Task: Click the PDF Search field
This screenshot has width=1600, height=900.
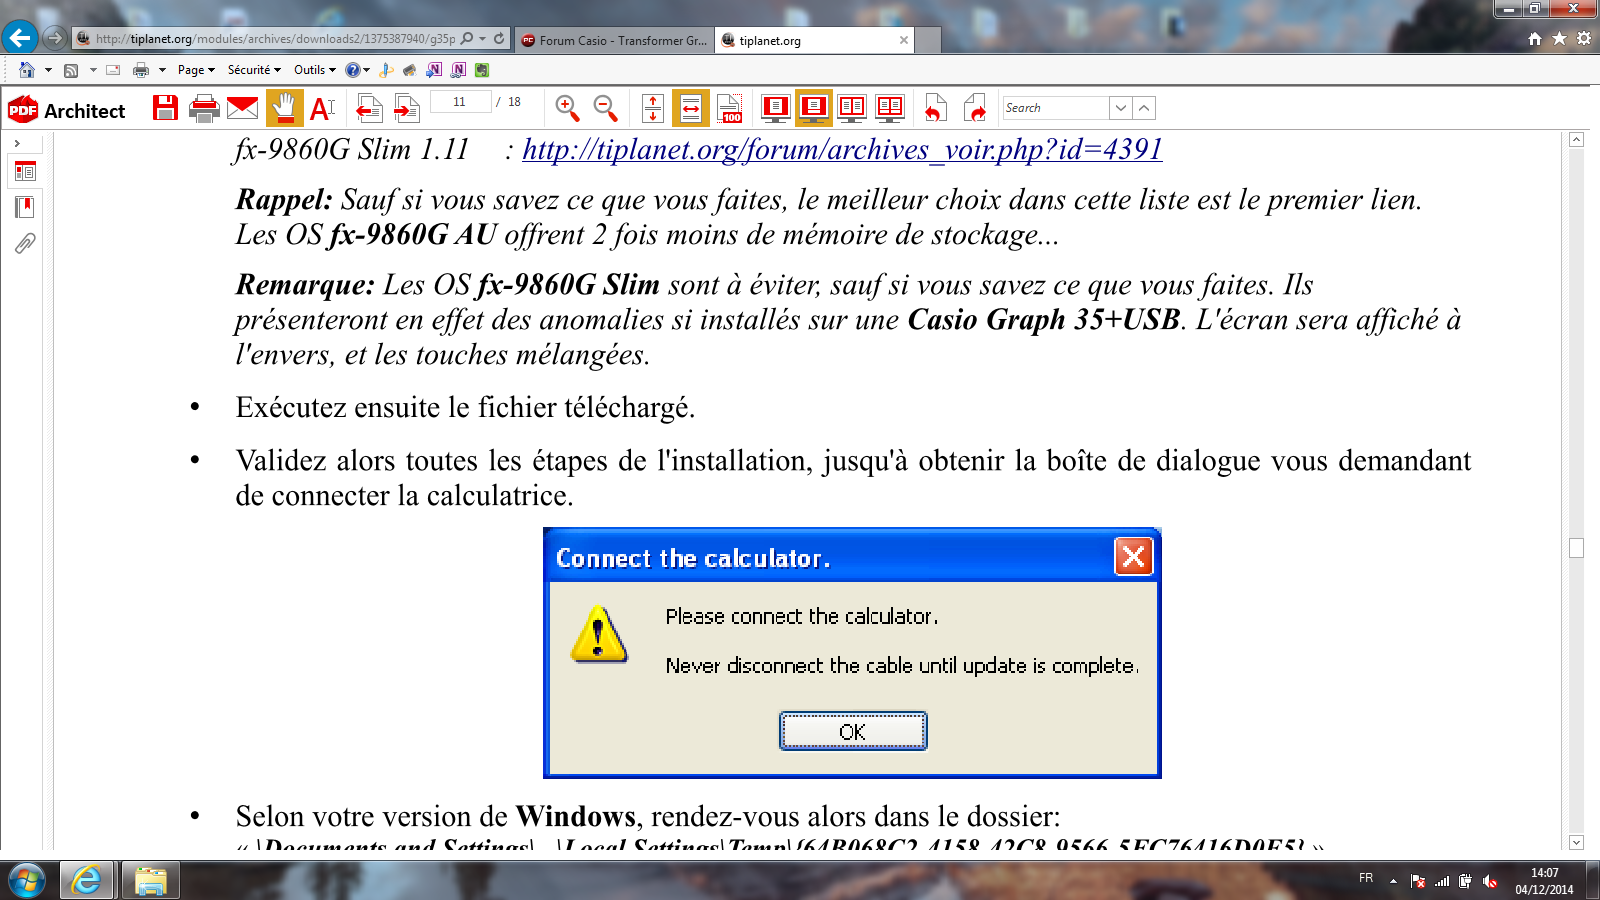Action: click(1056, 108)
